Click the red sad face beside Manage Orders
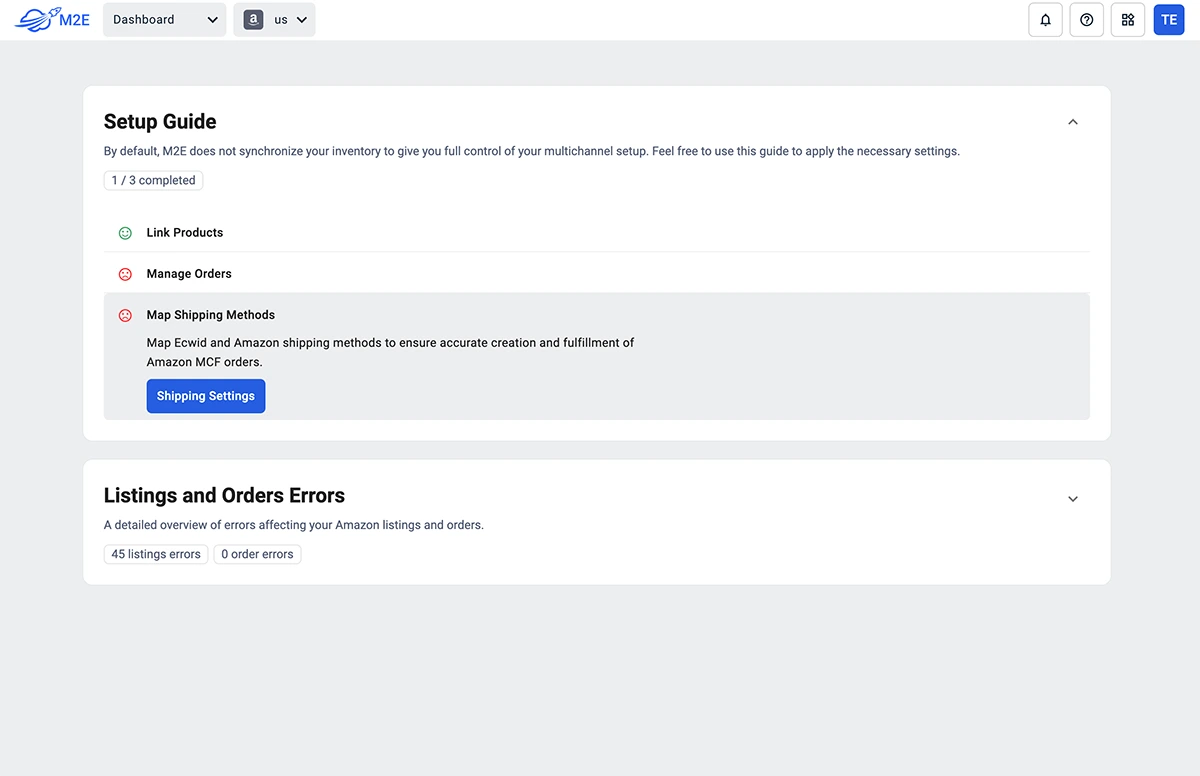 [x=125, y=274]
